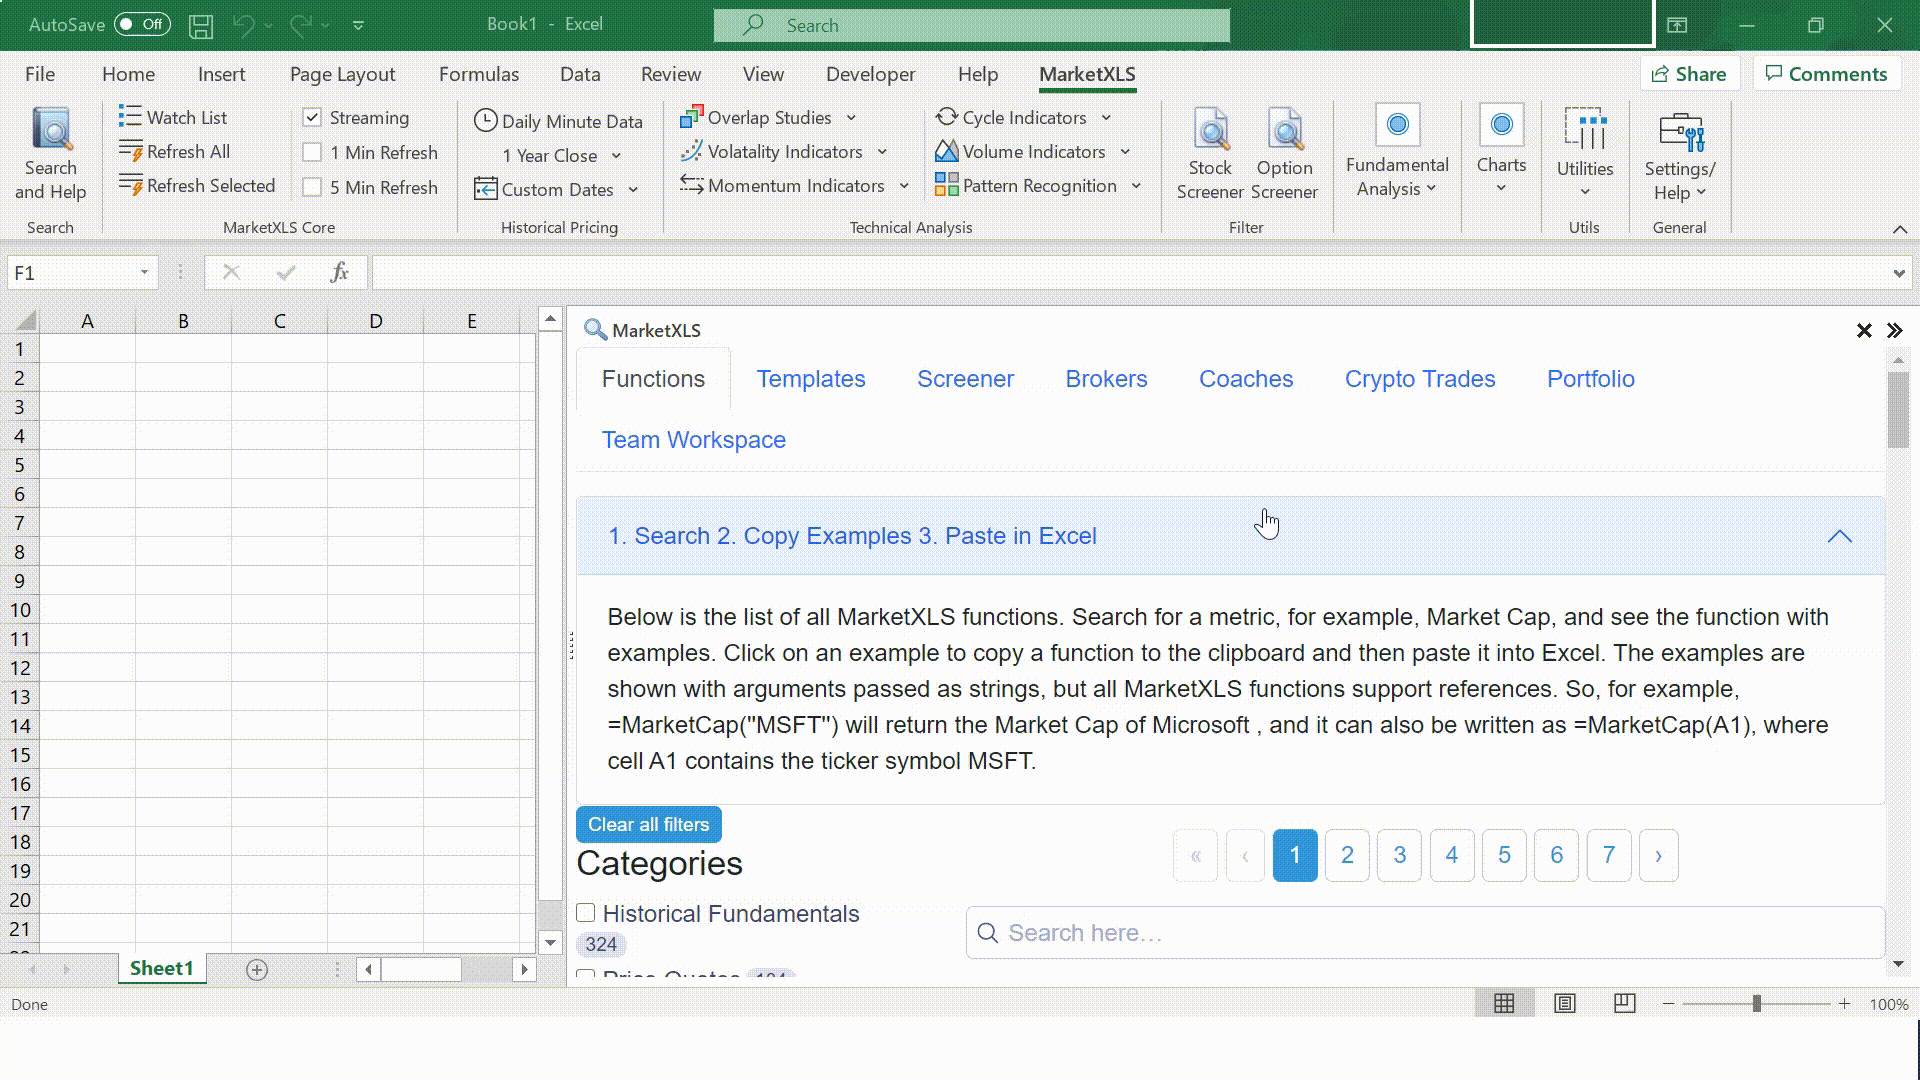The width and height of the screenshot is (1920, 1080).
Task: Collapse the Search Copy Paste instructions panel
Action: pos(1839,536)
